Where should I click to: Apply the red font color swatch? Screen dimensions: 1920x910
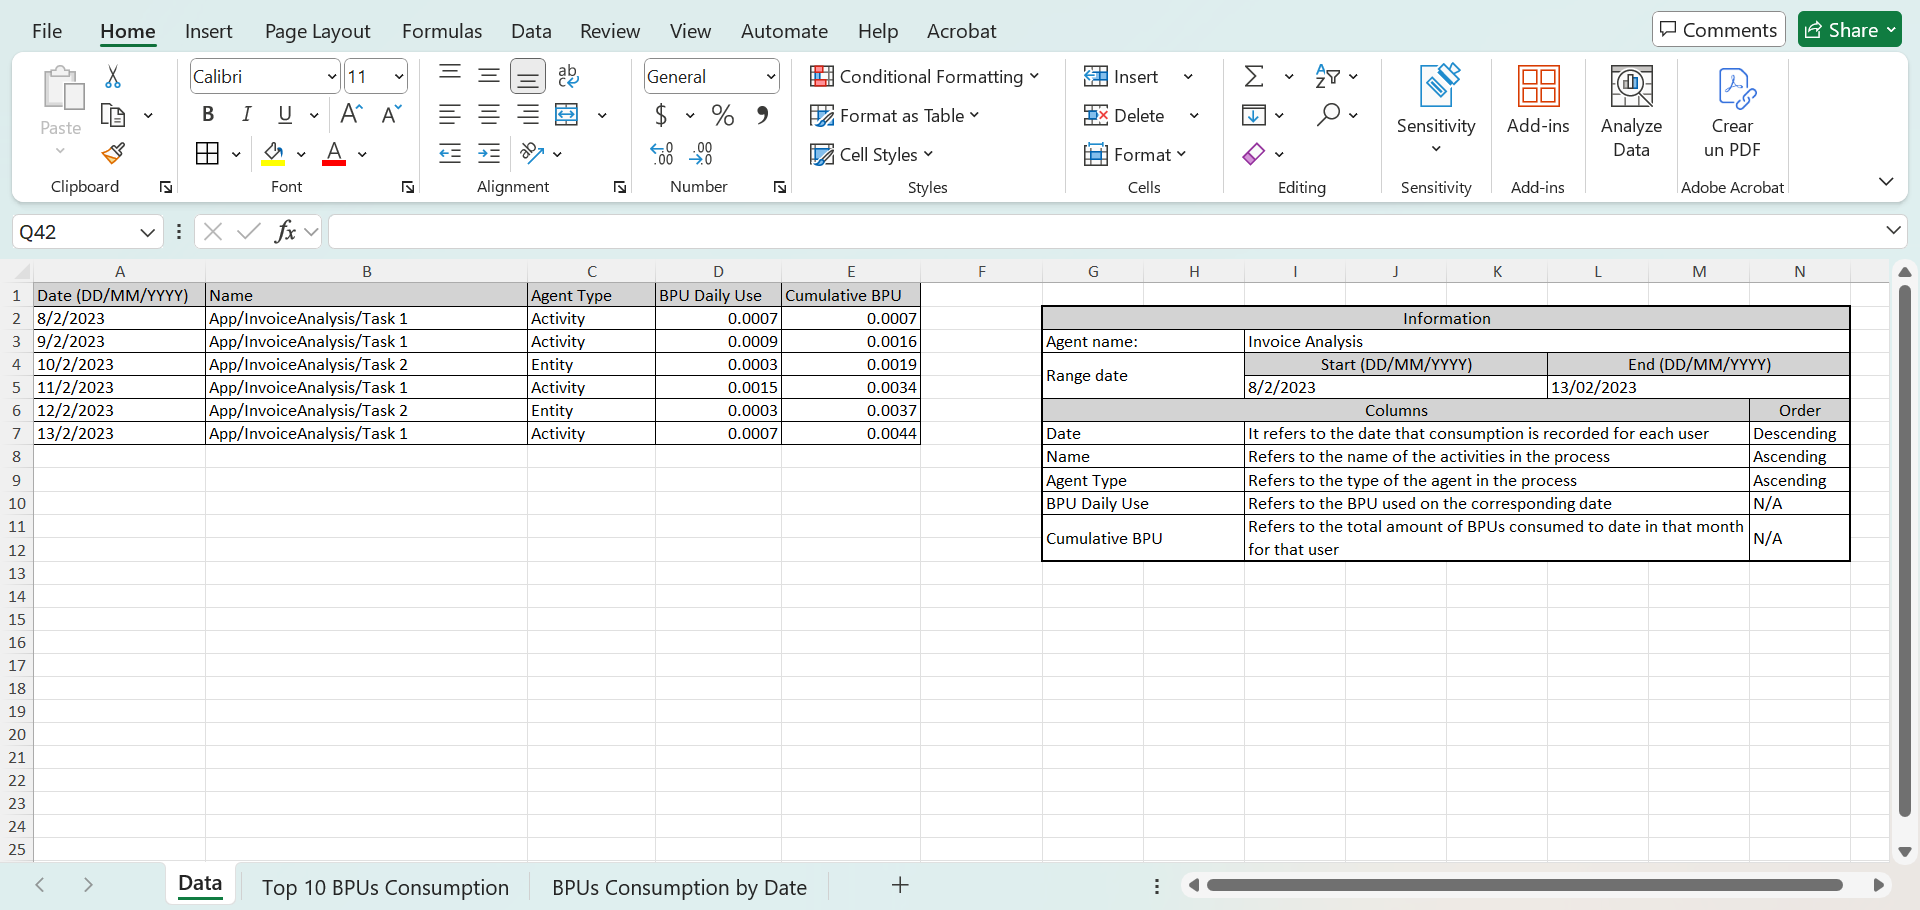pos(334,154)
